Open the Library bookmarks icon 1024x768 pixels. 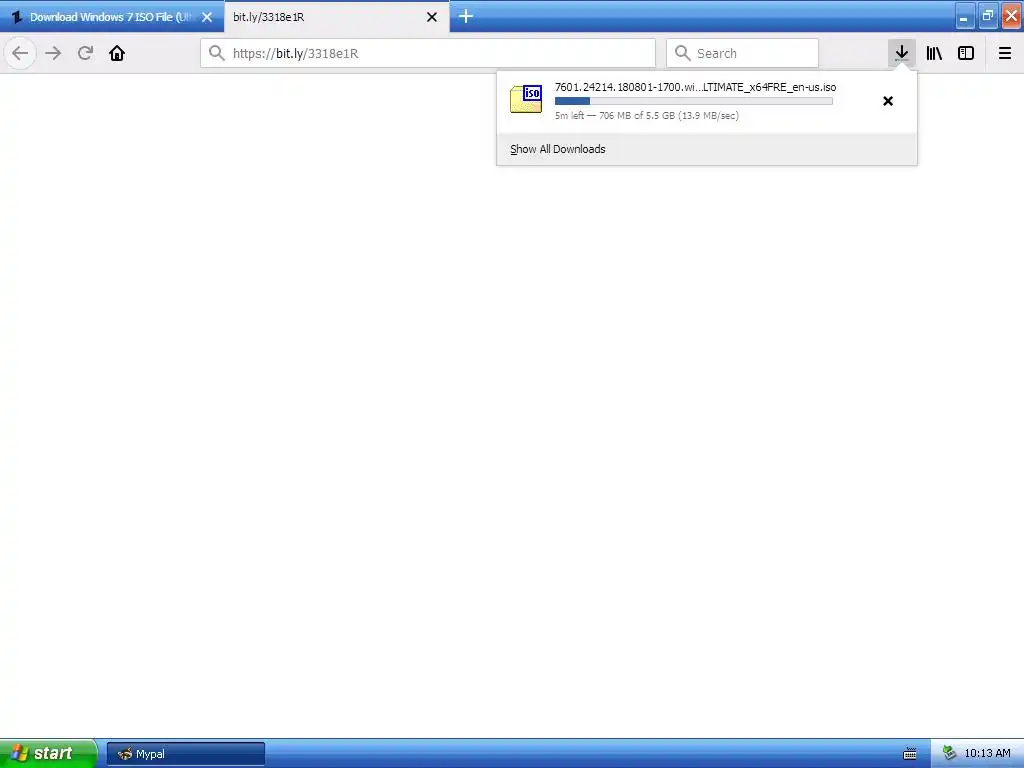(x=934, y=53)
